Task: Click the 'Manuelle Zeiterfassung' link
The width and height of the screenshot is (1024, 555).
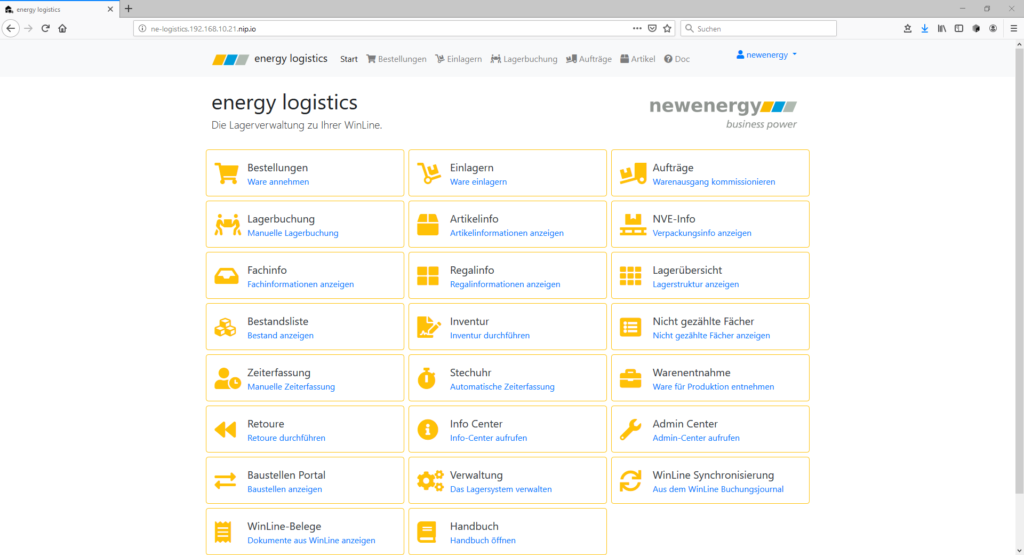Action: 291,387
